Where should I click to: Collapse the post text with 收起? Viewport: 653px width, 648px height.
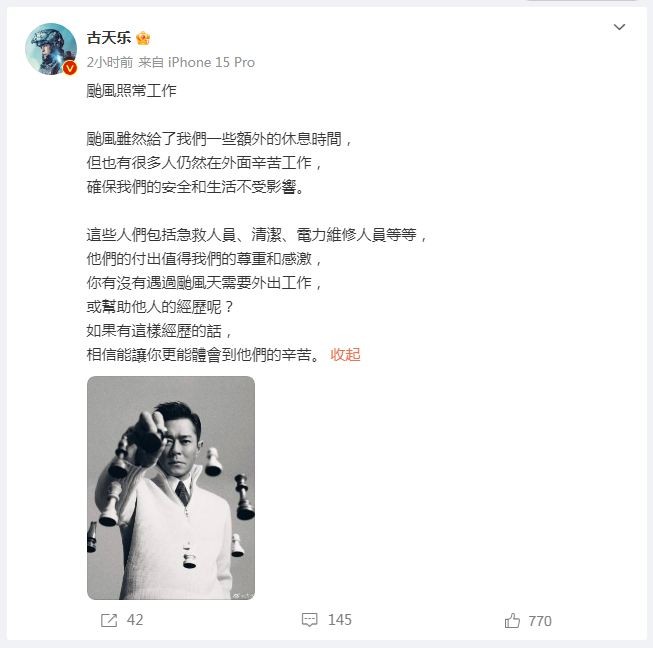click(x=345, y=355)
